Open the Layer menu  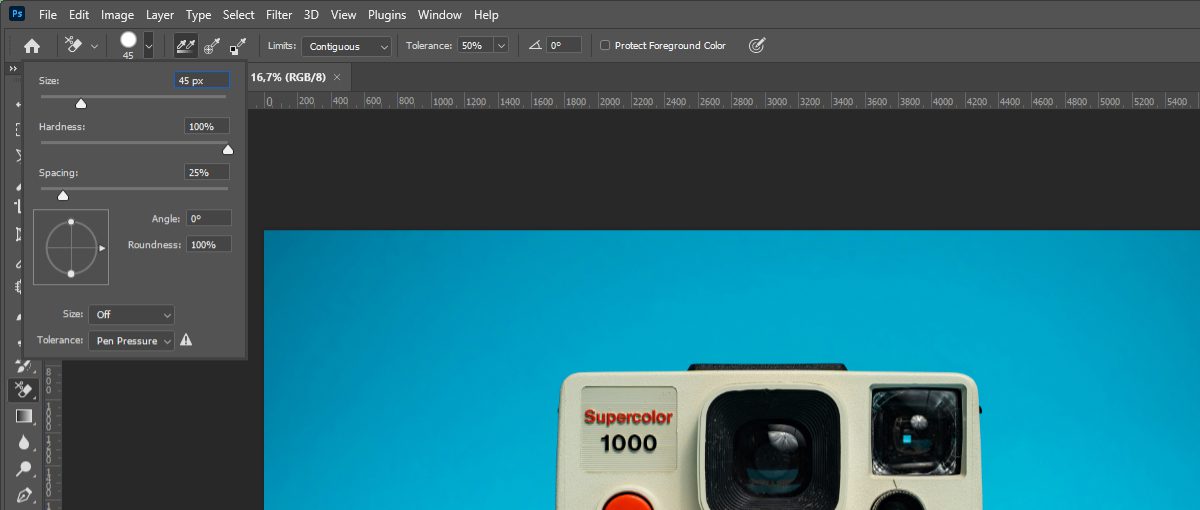point(160,15)
